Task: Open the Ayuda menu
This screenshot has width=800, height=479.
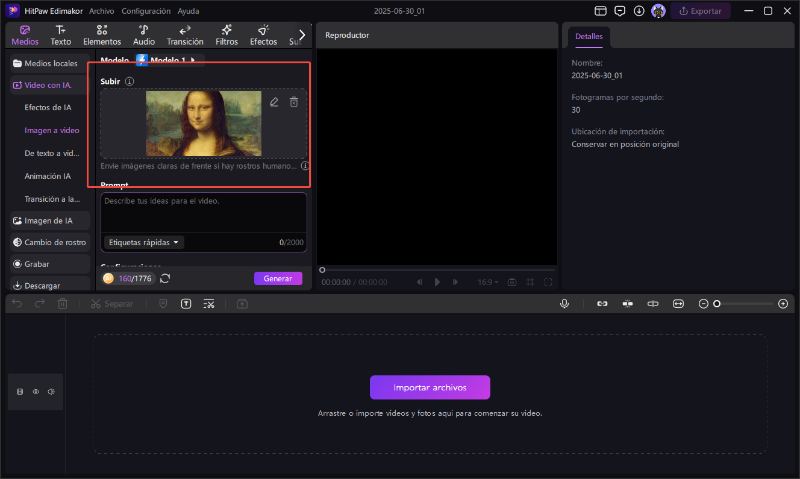Action: pyautogui.click(x=188, y=11)
